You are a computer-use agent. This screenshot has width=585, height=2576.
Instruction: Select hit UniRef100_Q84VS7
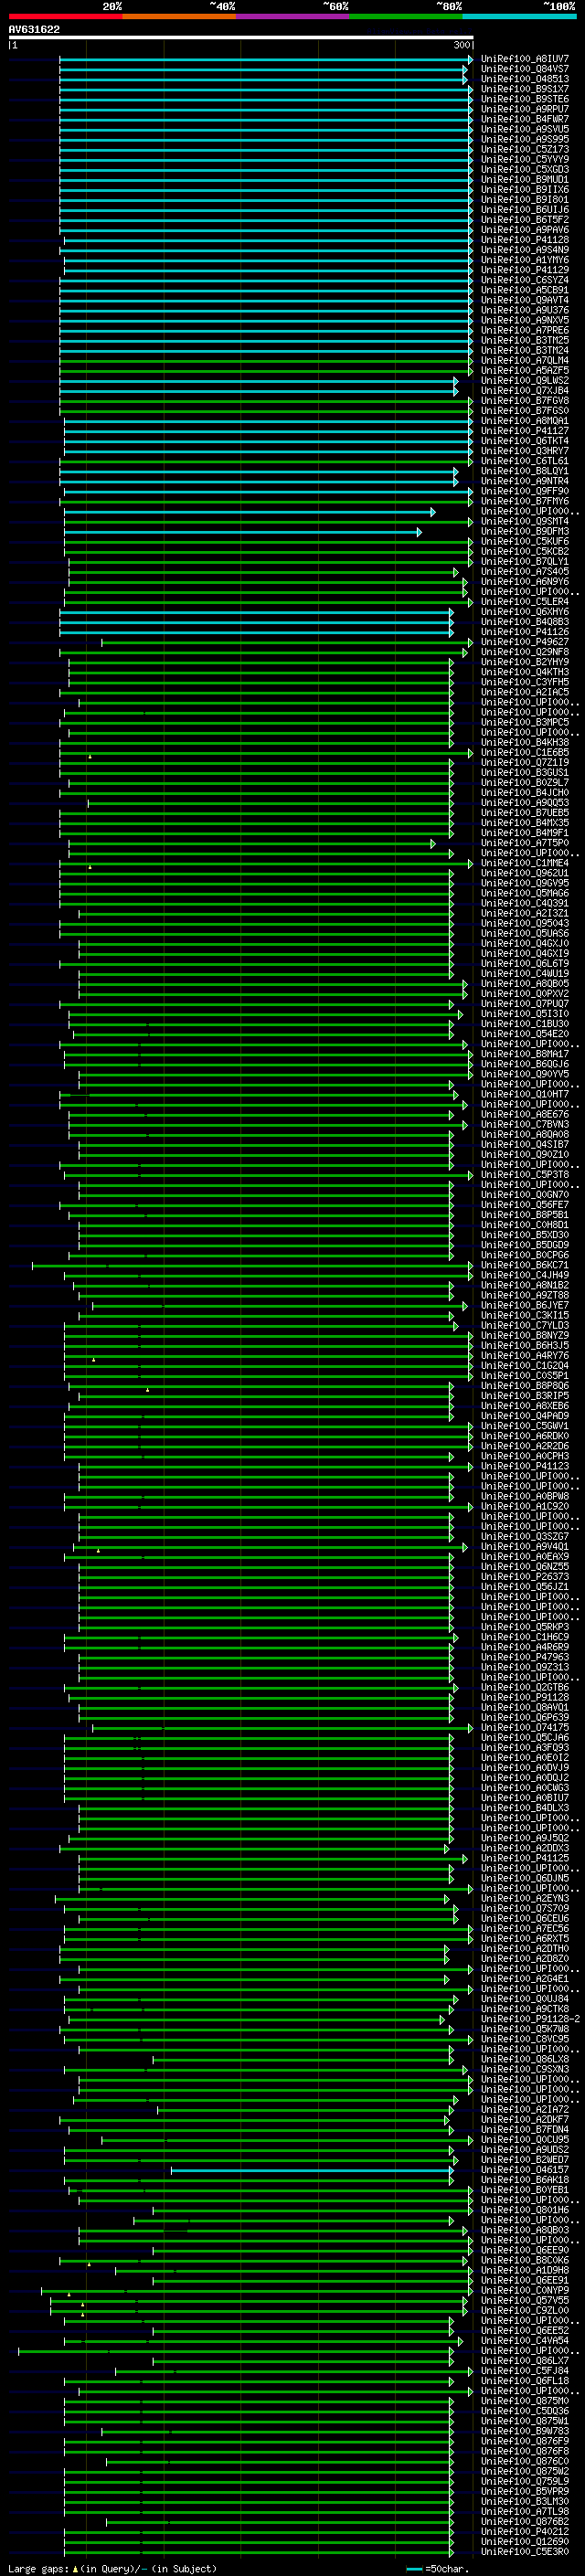tap(524, 69)
